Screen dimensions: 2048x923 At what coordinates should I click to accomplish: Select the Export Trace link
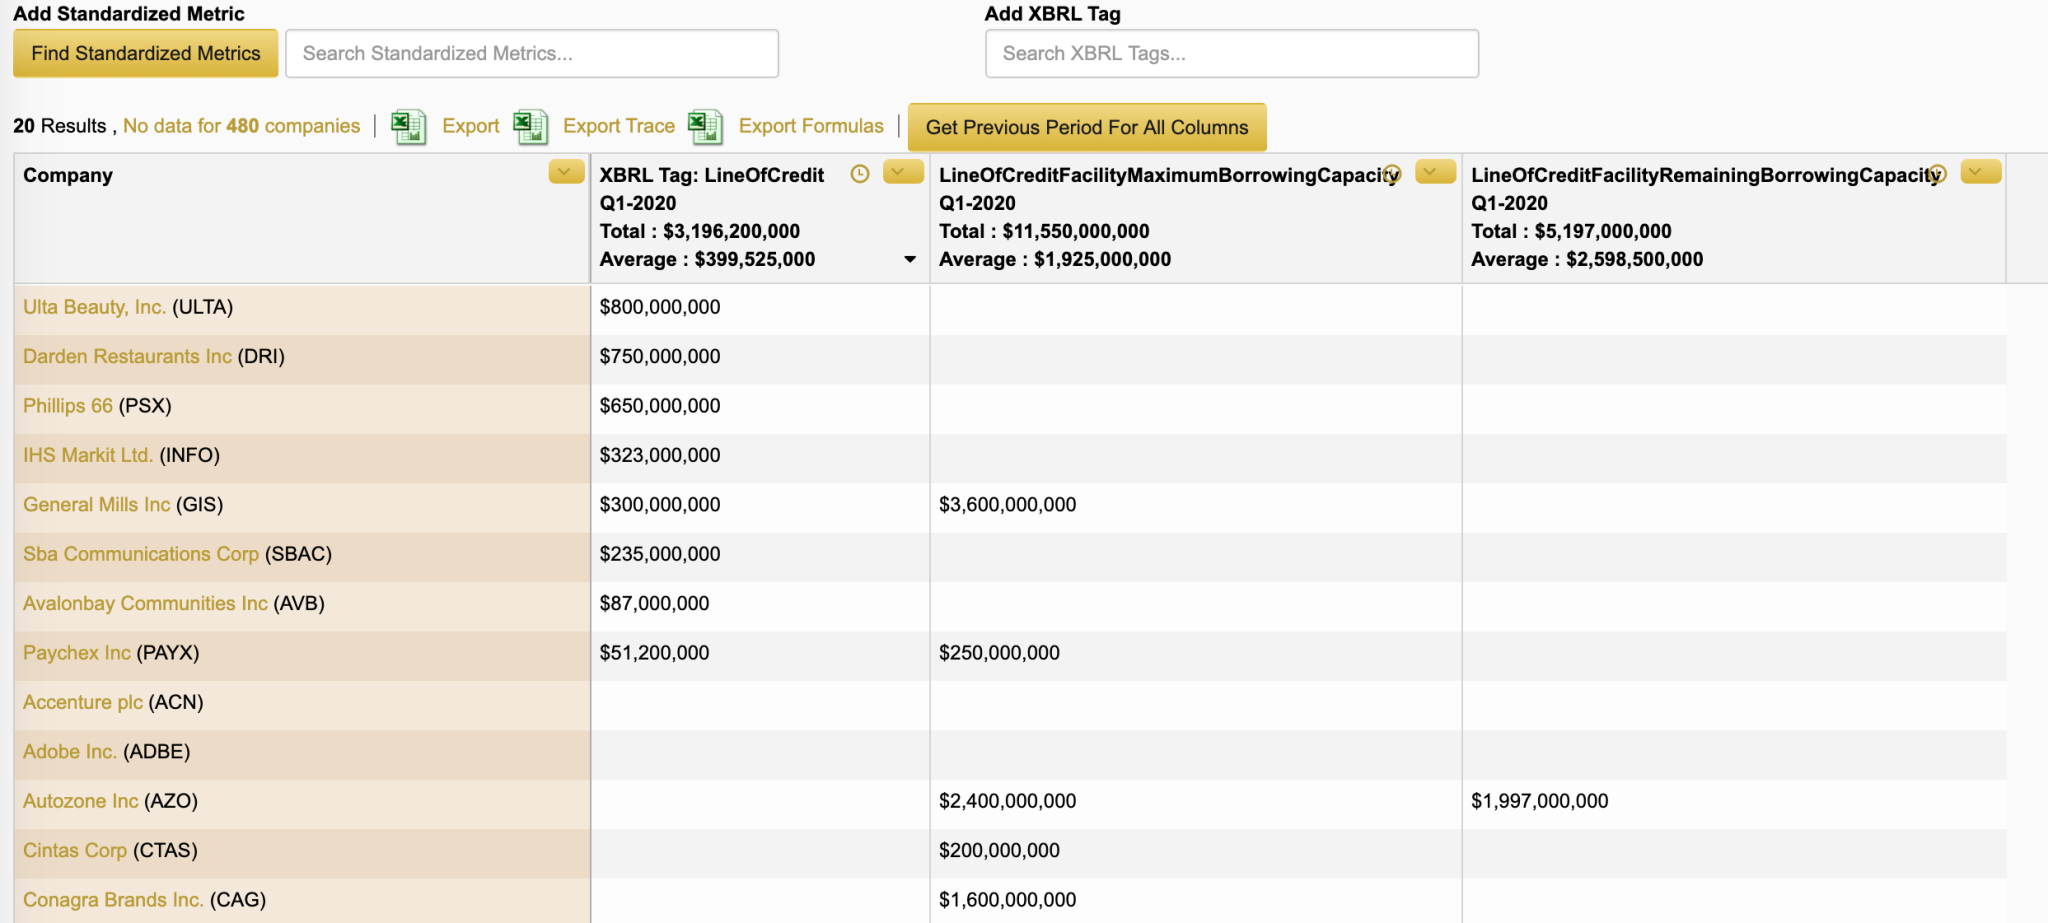click(618, 126)
